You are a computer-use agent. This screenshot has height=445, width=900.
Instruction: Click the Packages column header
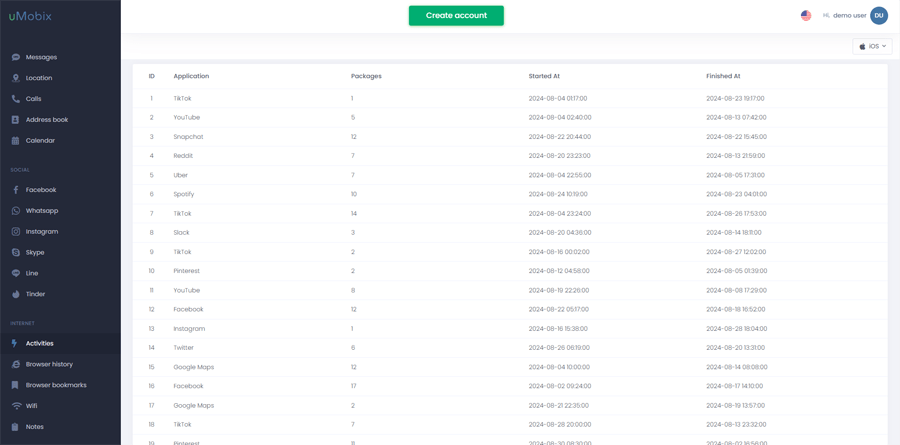(x=366, y=76)
